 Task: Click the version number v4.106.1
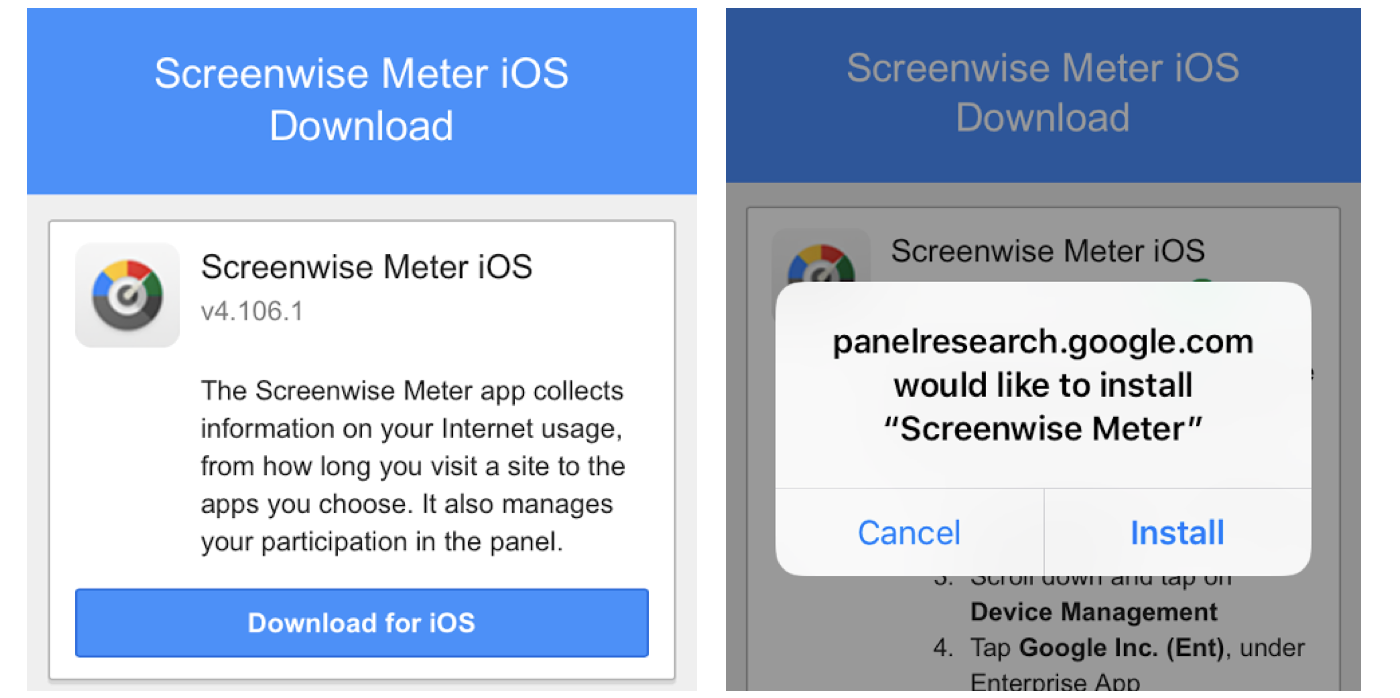(251, 311)
